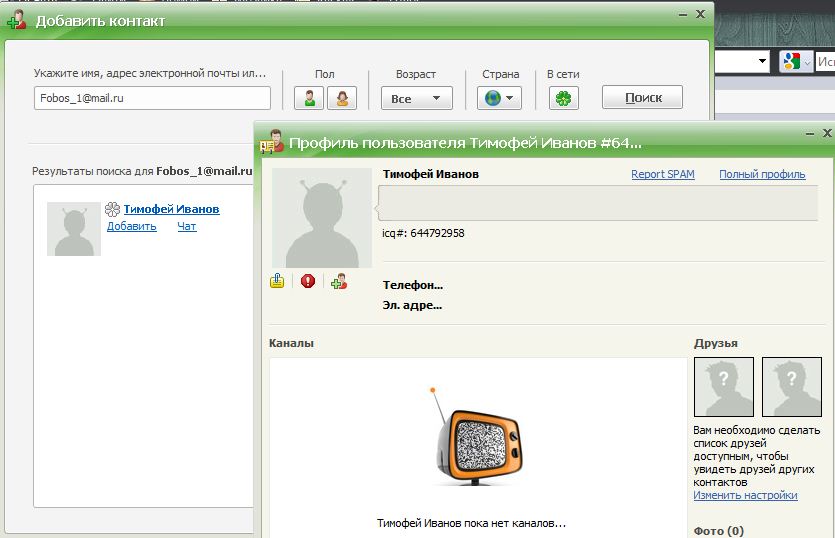Minimize the profile window

click(x=810, y=133)
